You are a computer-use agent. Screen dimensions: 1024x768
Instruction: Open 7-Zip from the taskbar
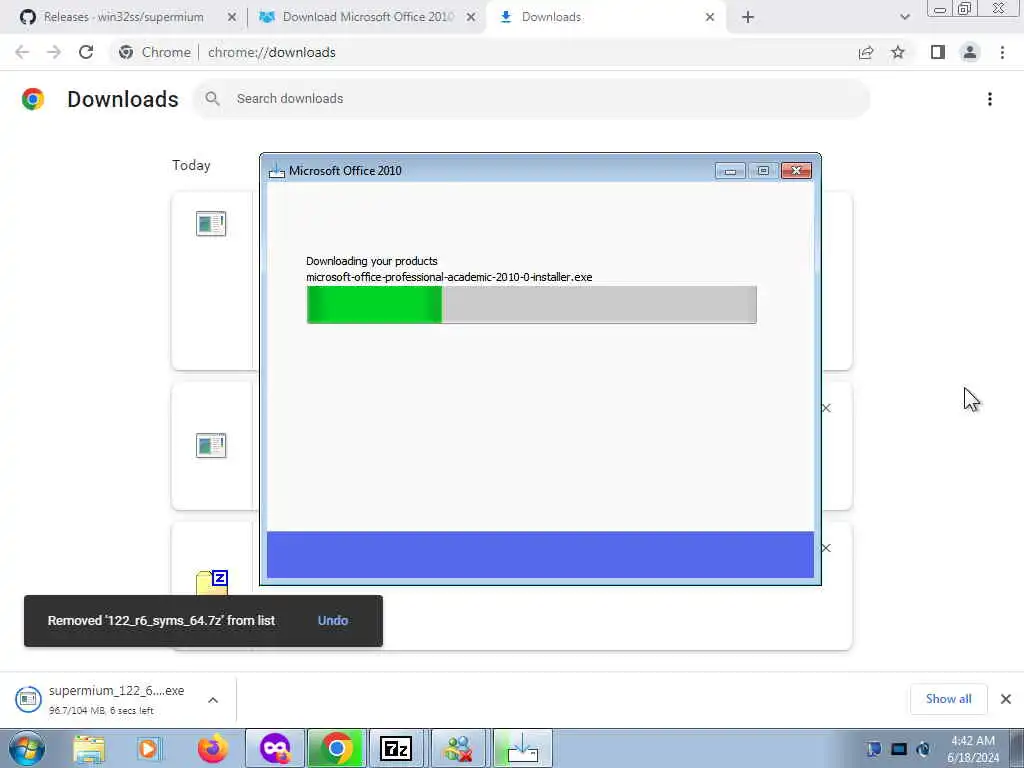click(396, 748)
